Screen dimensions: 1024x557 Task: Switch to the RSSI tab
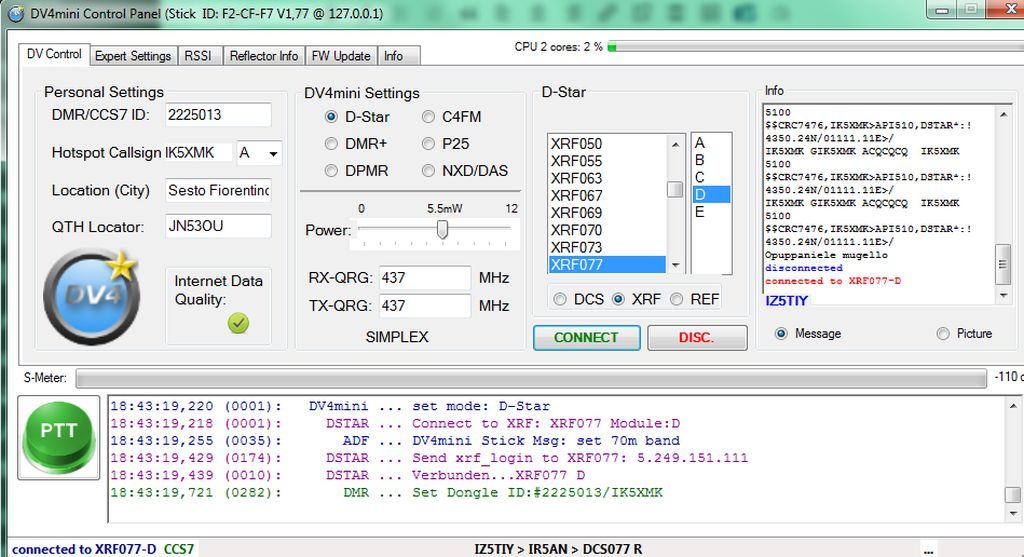pos(198,56)
